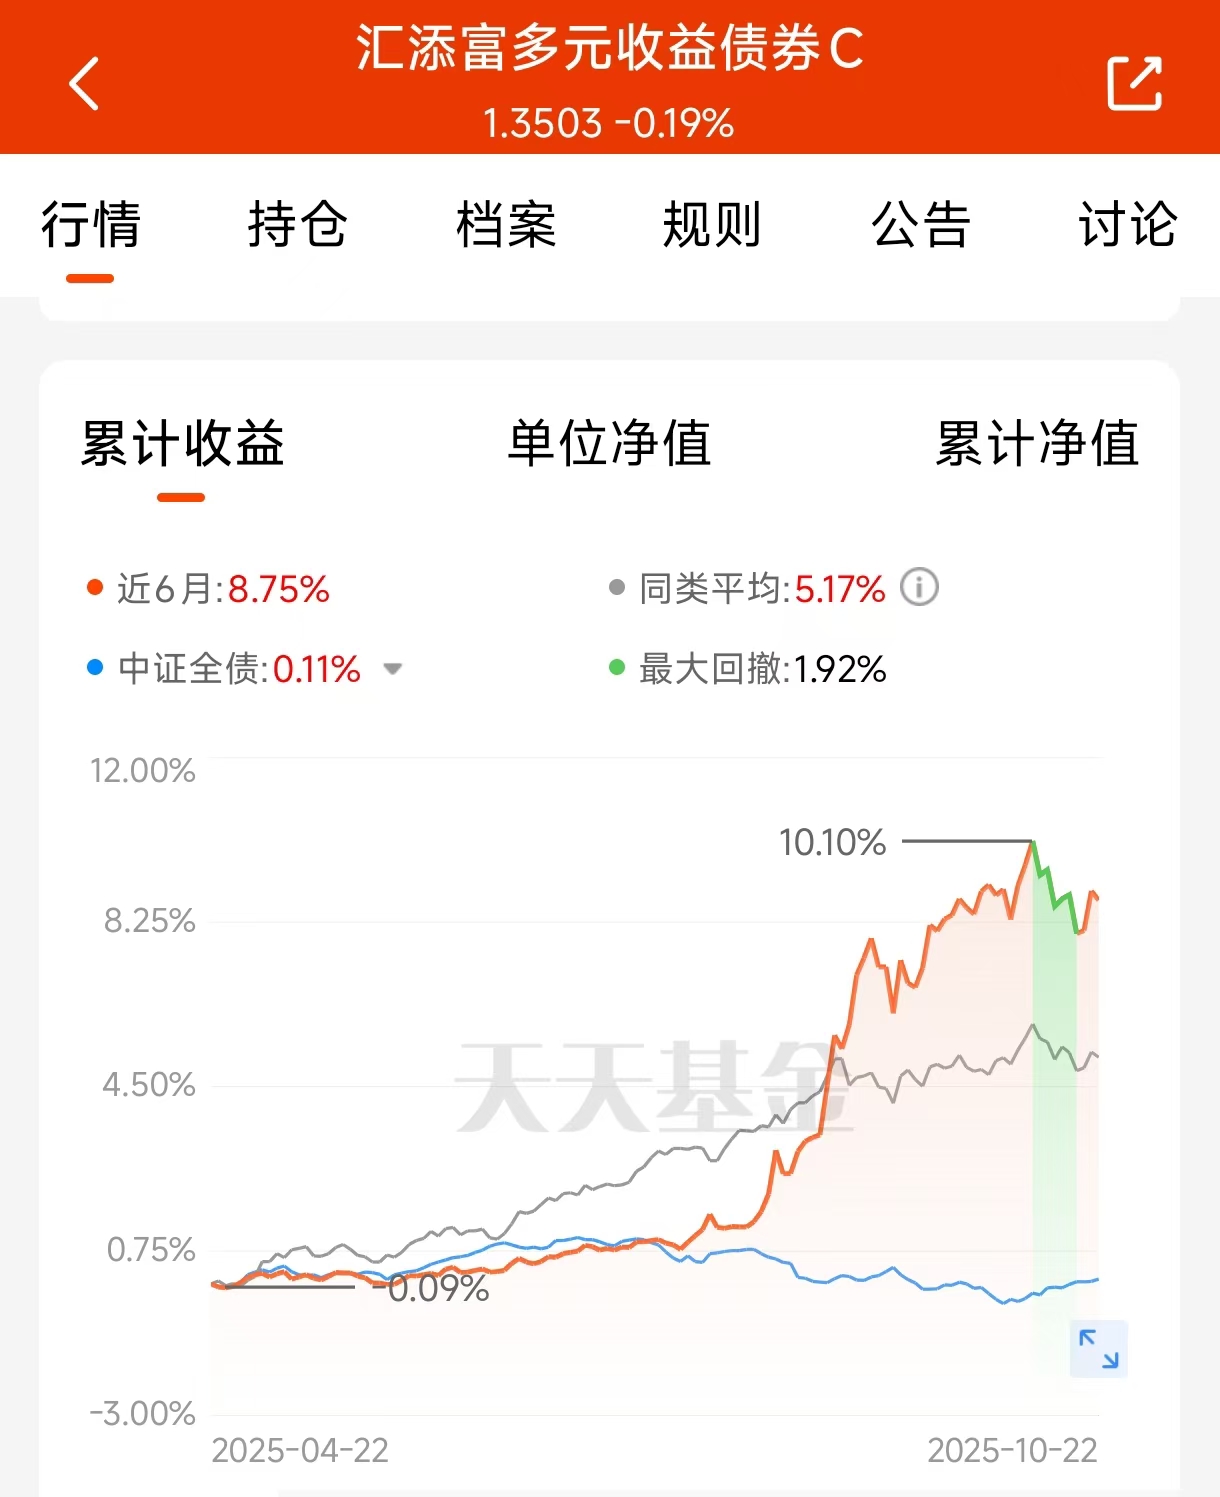Select the 累计收益 chart tab

182,443
